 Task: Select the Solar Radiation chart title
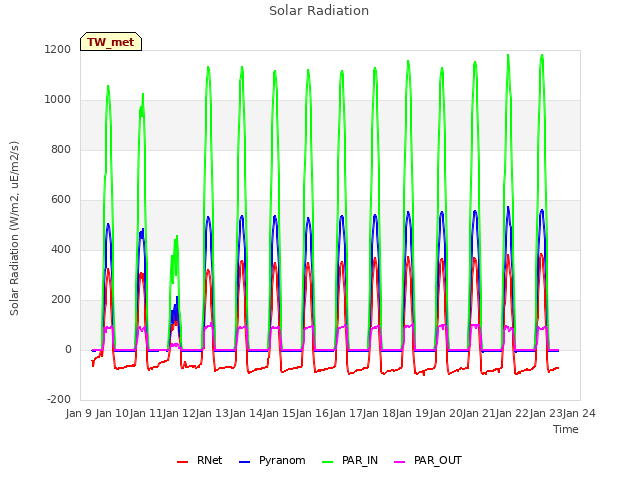point(319,11)
